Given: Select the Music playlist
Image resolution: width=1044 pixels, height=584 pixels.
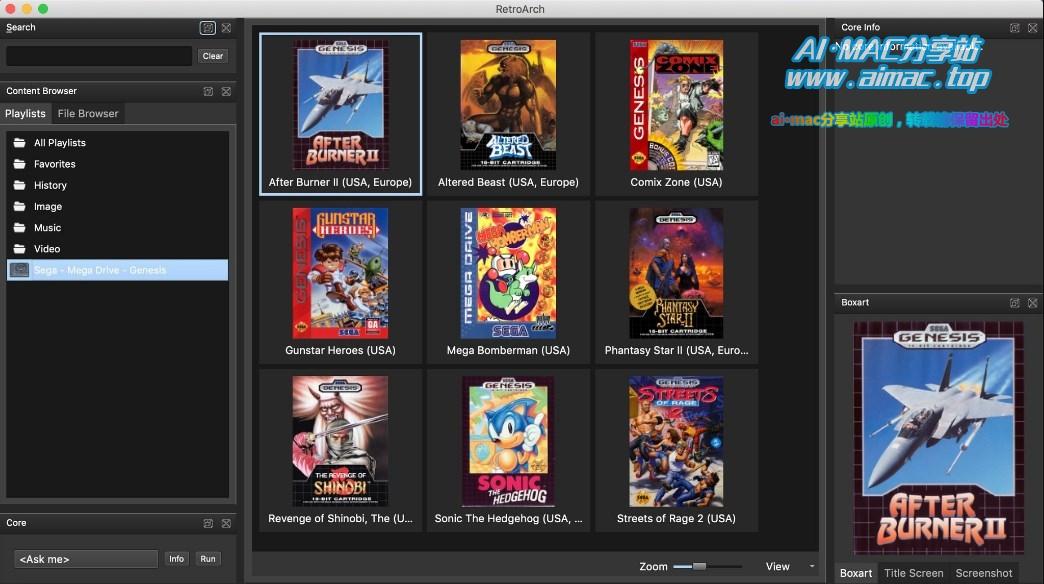Looking at the screenshot, I should (x=117, y=228).
